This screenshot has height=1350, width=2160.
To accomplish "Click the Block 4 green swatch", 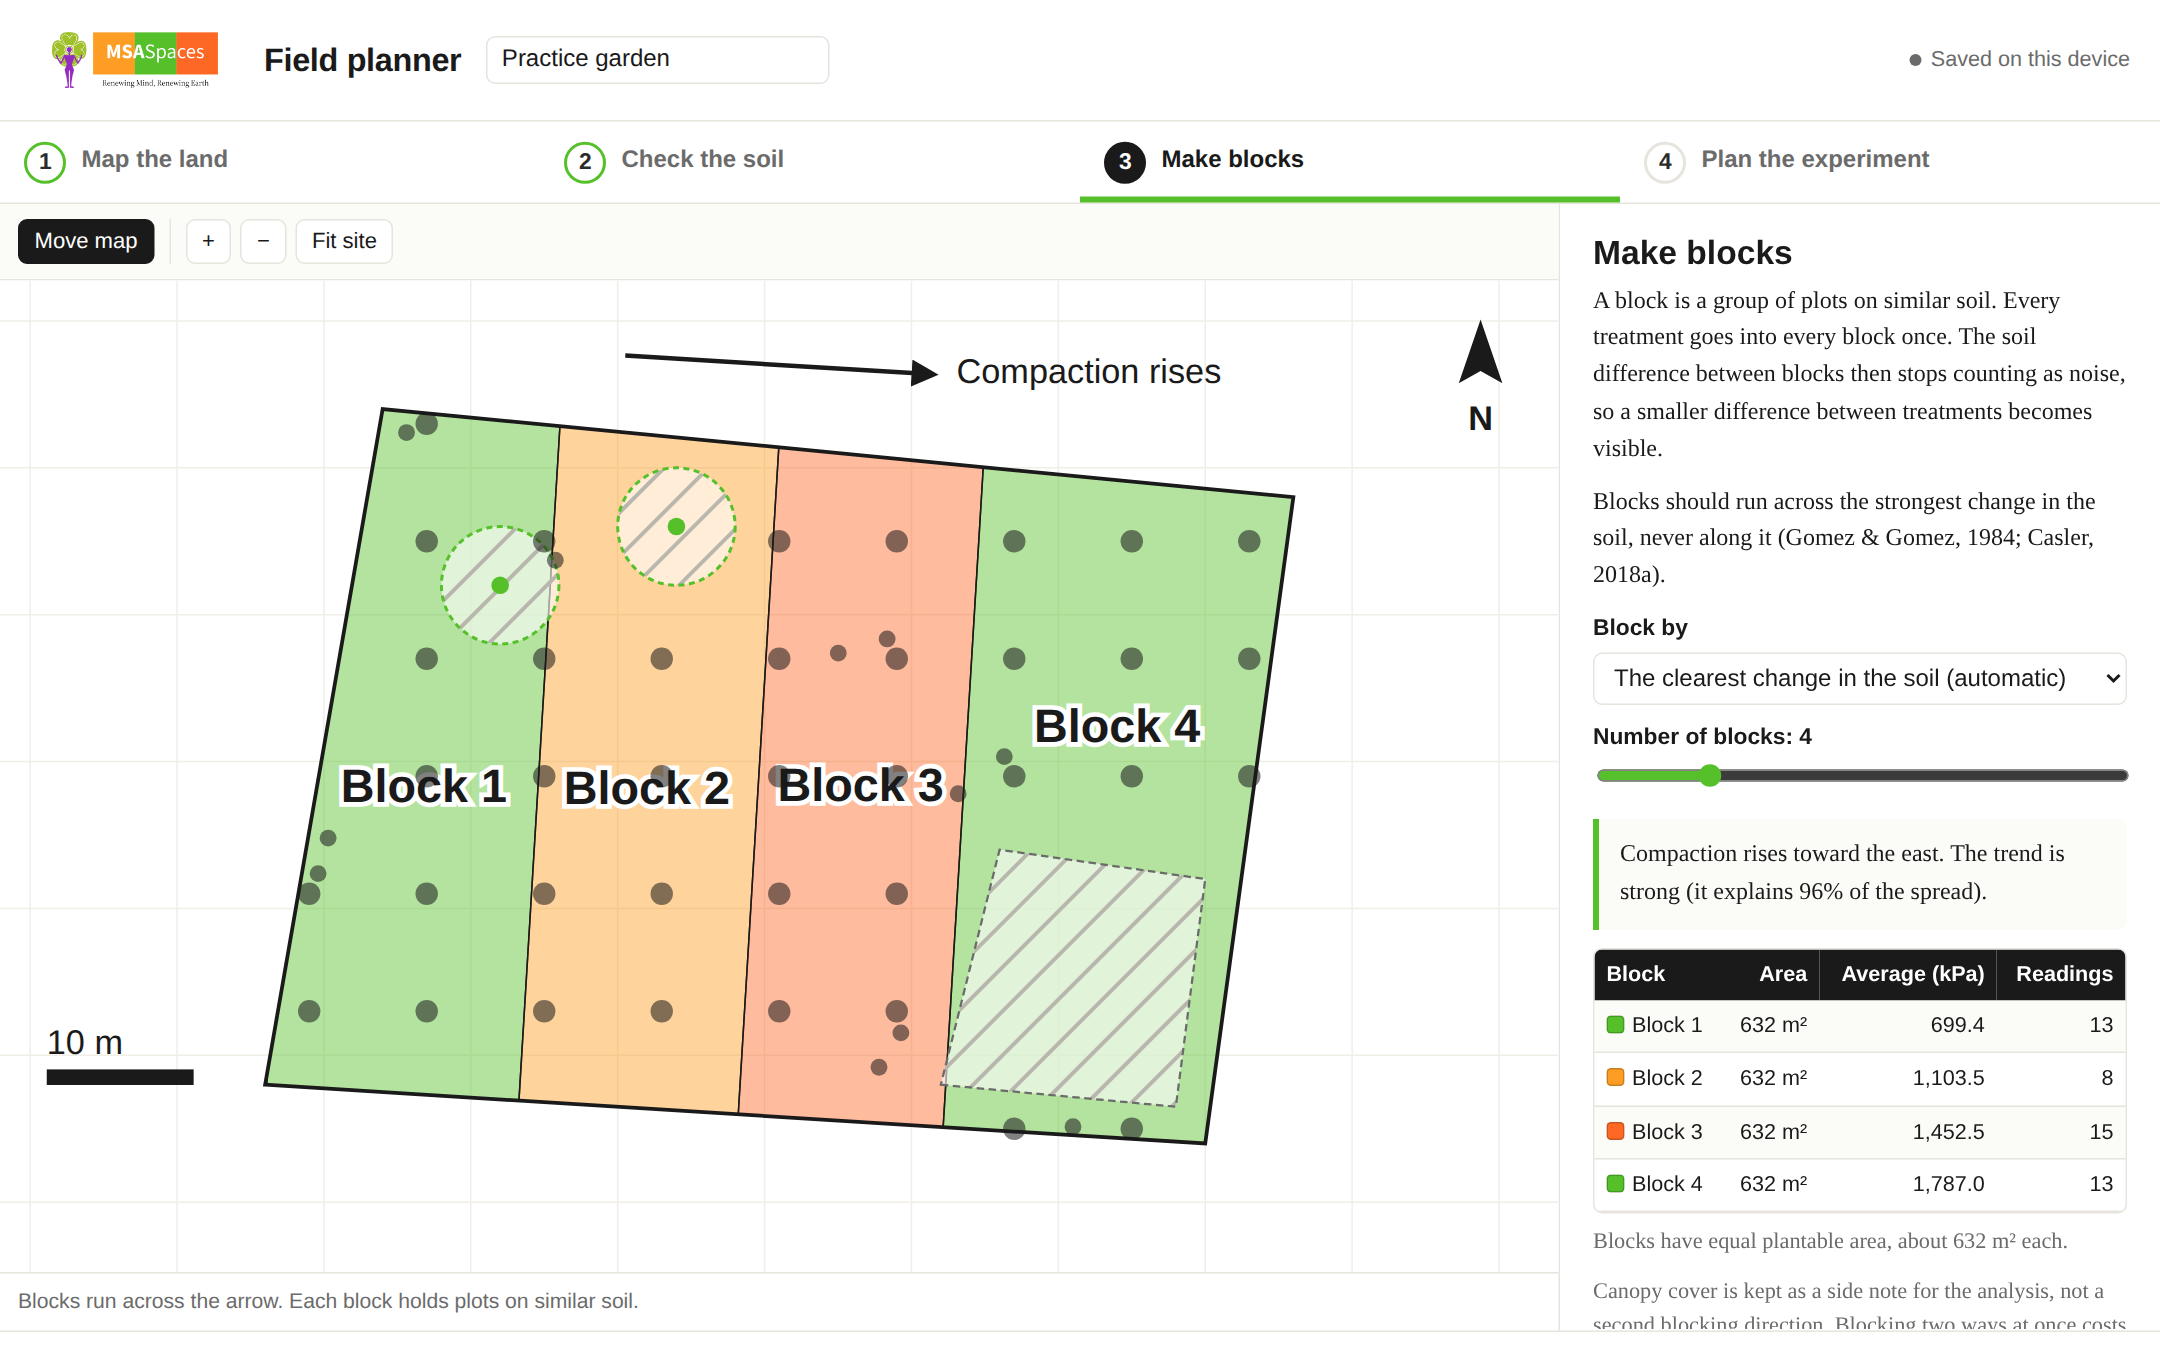I will 1615,1184.
